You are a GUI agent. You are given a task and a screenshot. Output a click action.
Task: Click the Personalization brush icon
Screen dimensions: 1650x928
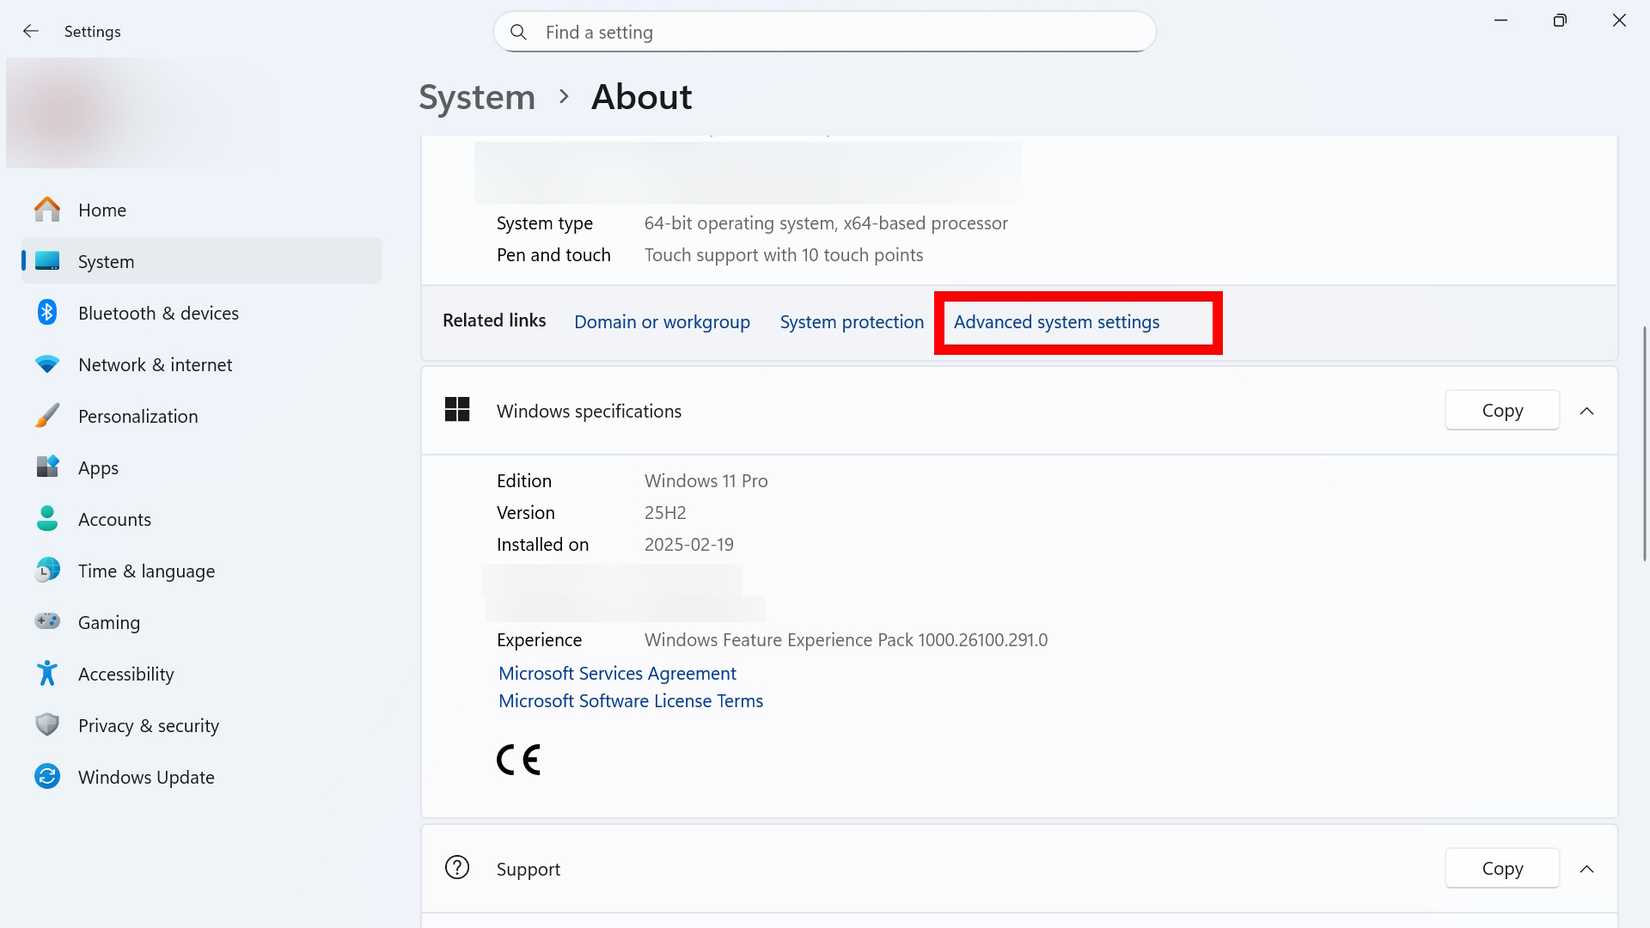point(46,415)
